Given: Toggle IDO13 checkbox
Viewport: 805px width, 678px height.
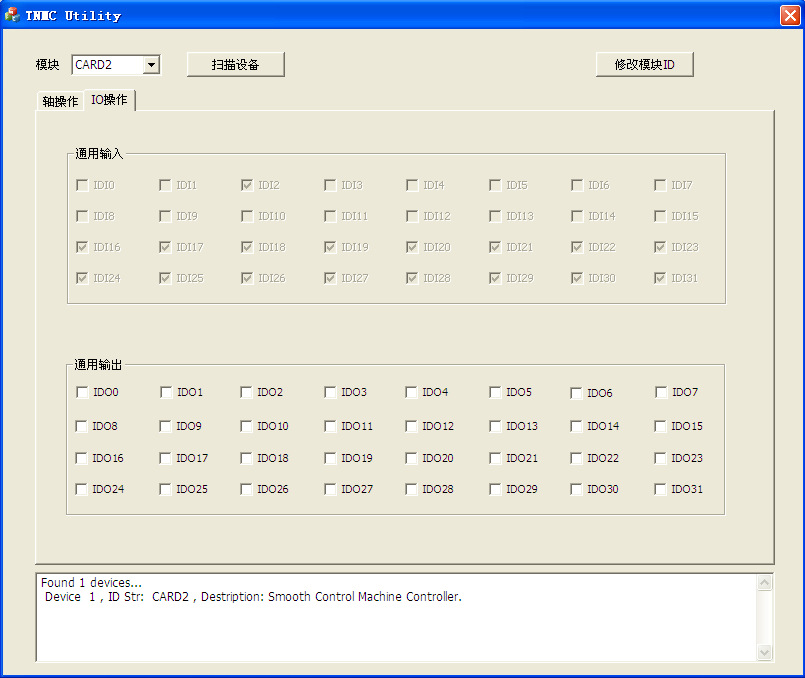Looking at the screenshot, I should click(x=495, y=426).
